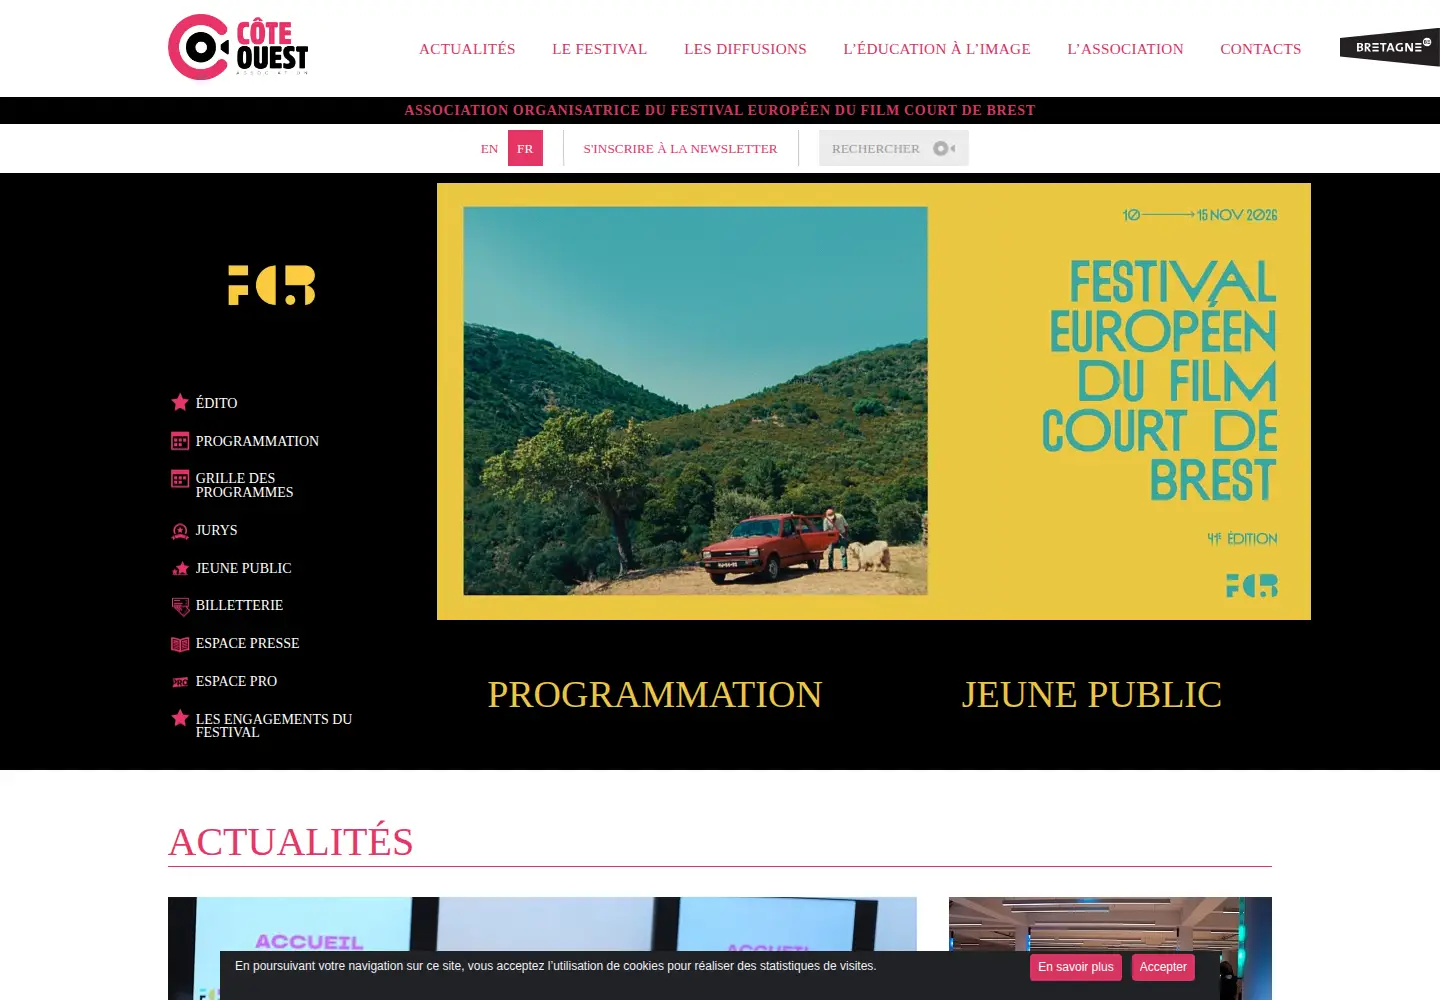
Task: Click the star icon beside Les engagements du festival
Action: click(180, 718)
